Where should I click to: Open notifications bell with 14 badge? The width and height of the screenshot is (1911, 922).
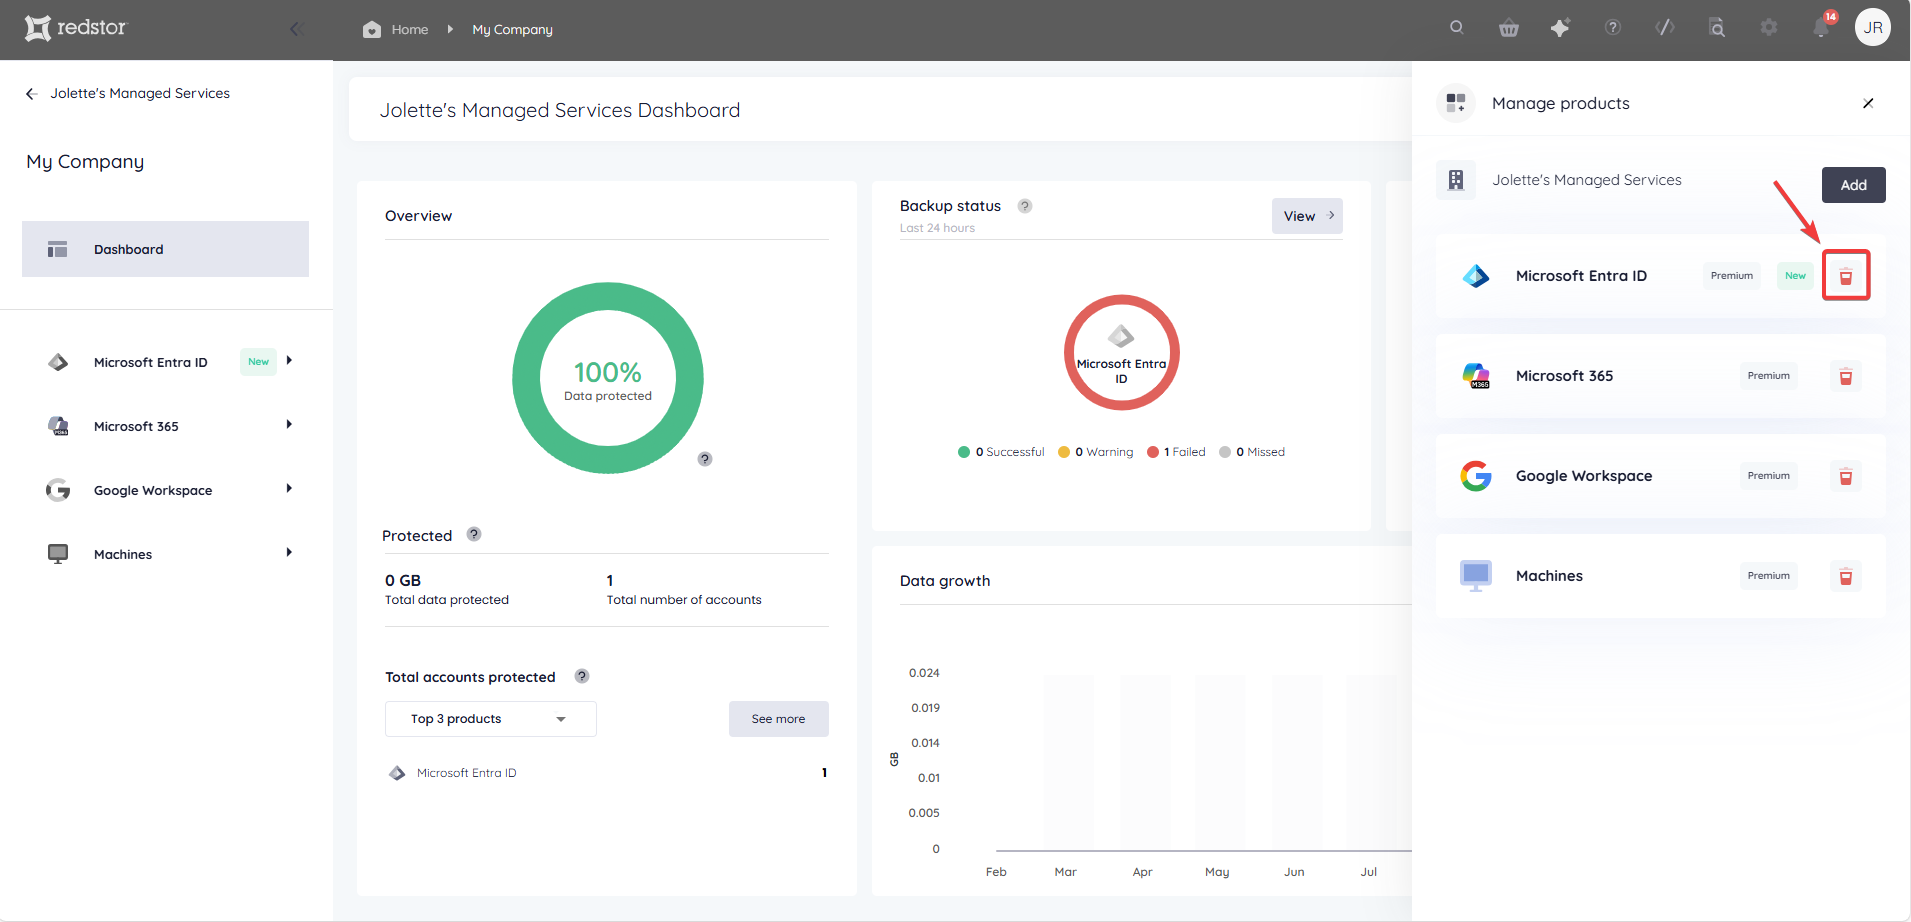[x=1822, y=27]
